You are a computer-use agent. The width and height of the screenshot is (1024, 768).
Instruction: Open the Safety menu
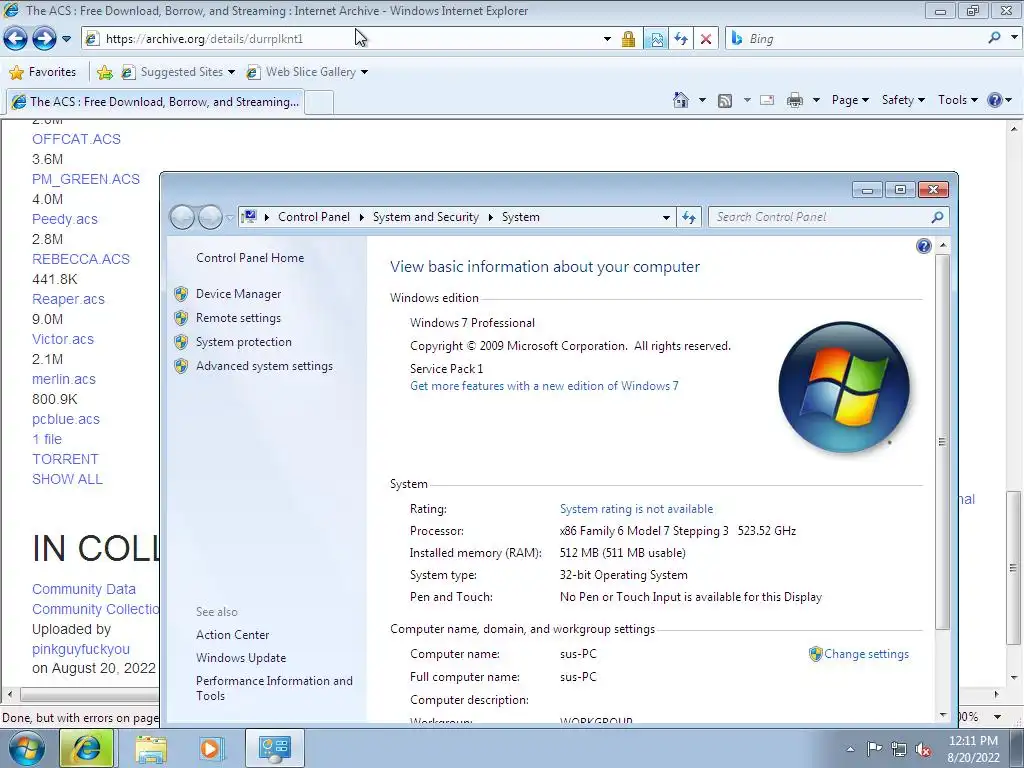[903, 100]
